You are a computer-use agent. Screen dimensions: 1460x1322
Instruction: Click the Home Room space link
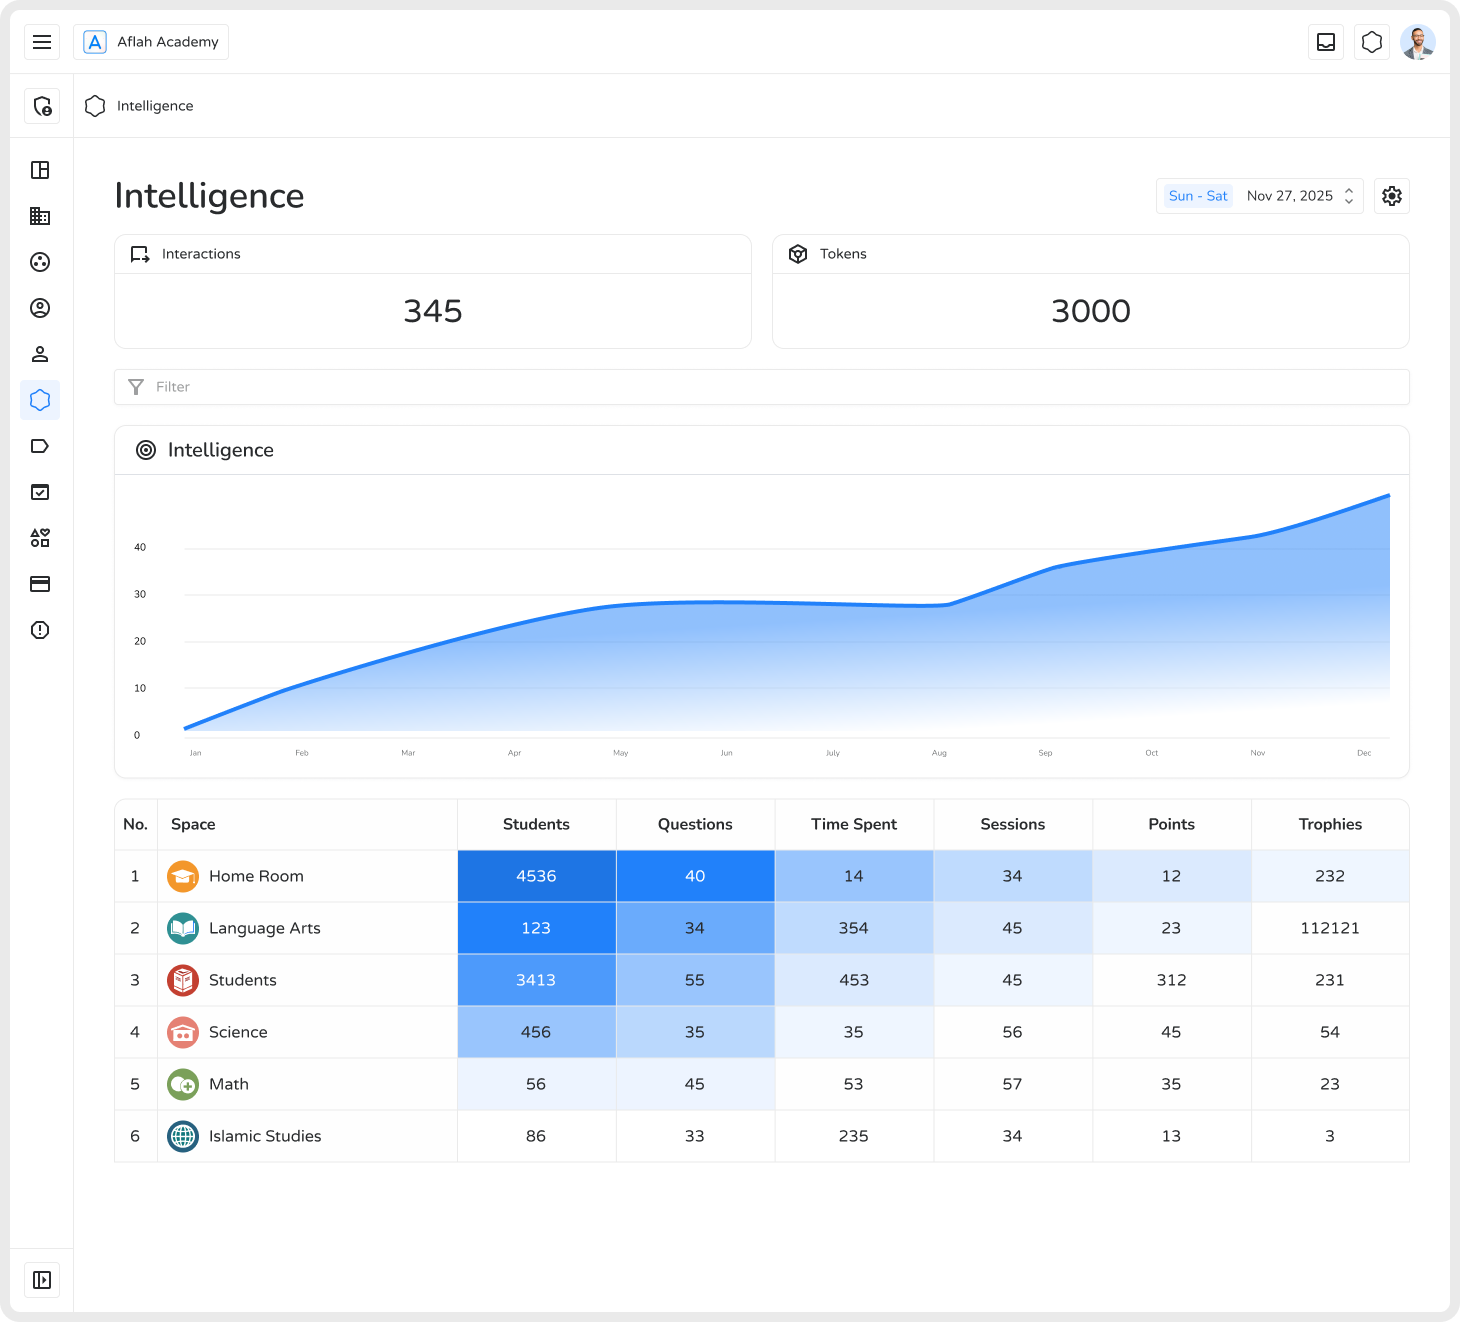tap(256, 876)
